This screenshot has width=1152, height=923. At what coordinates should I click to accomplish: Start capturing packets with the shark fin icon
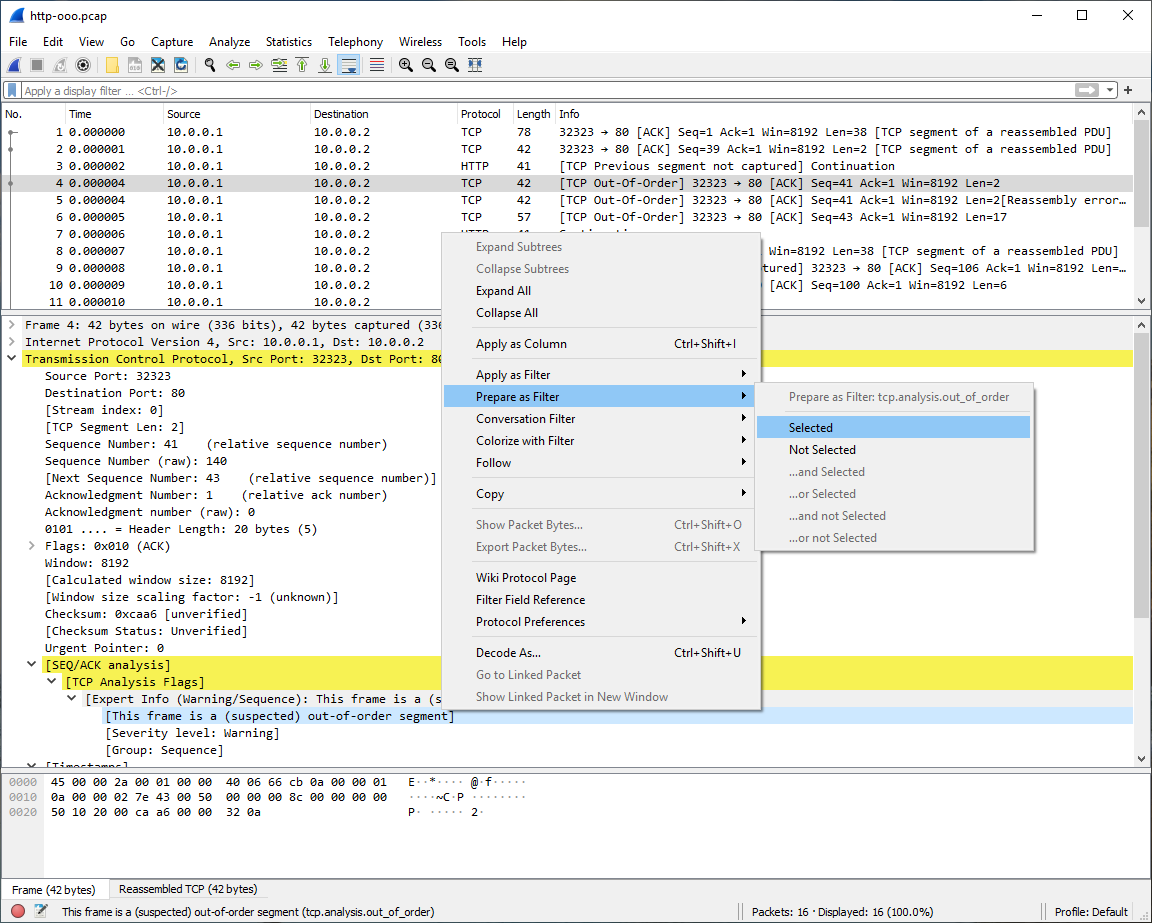pos(14,64)
